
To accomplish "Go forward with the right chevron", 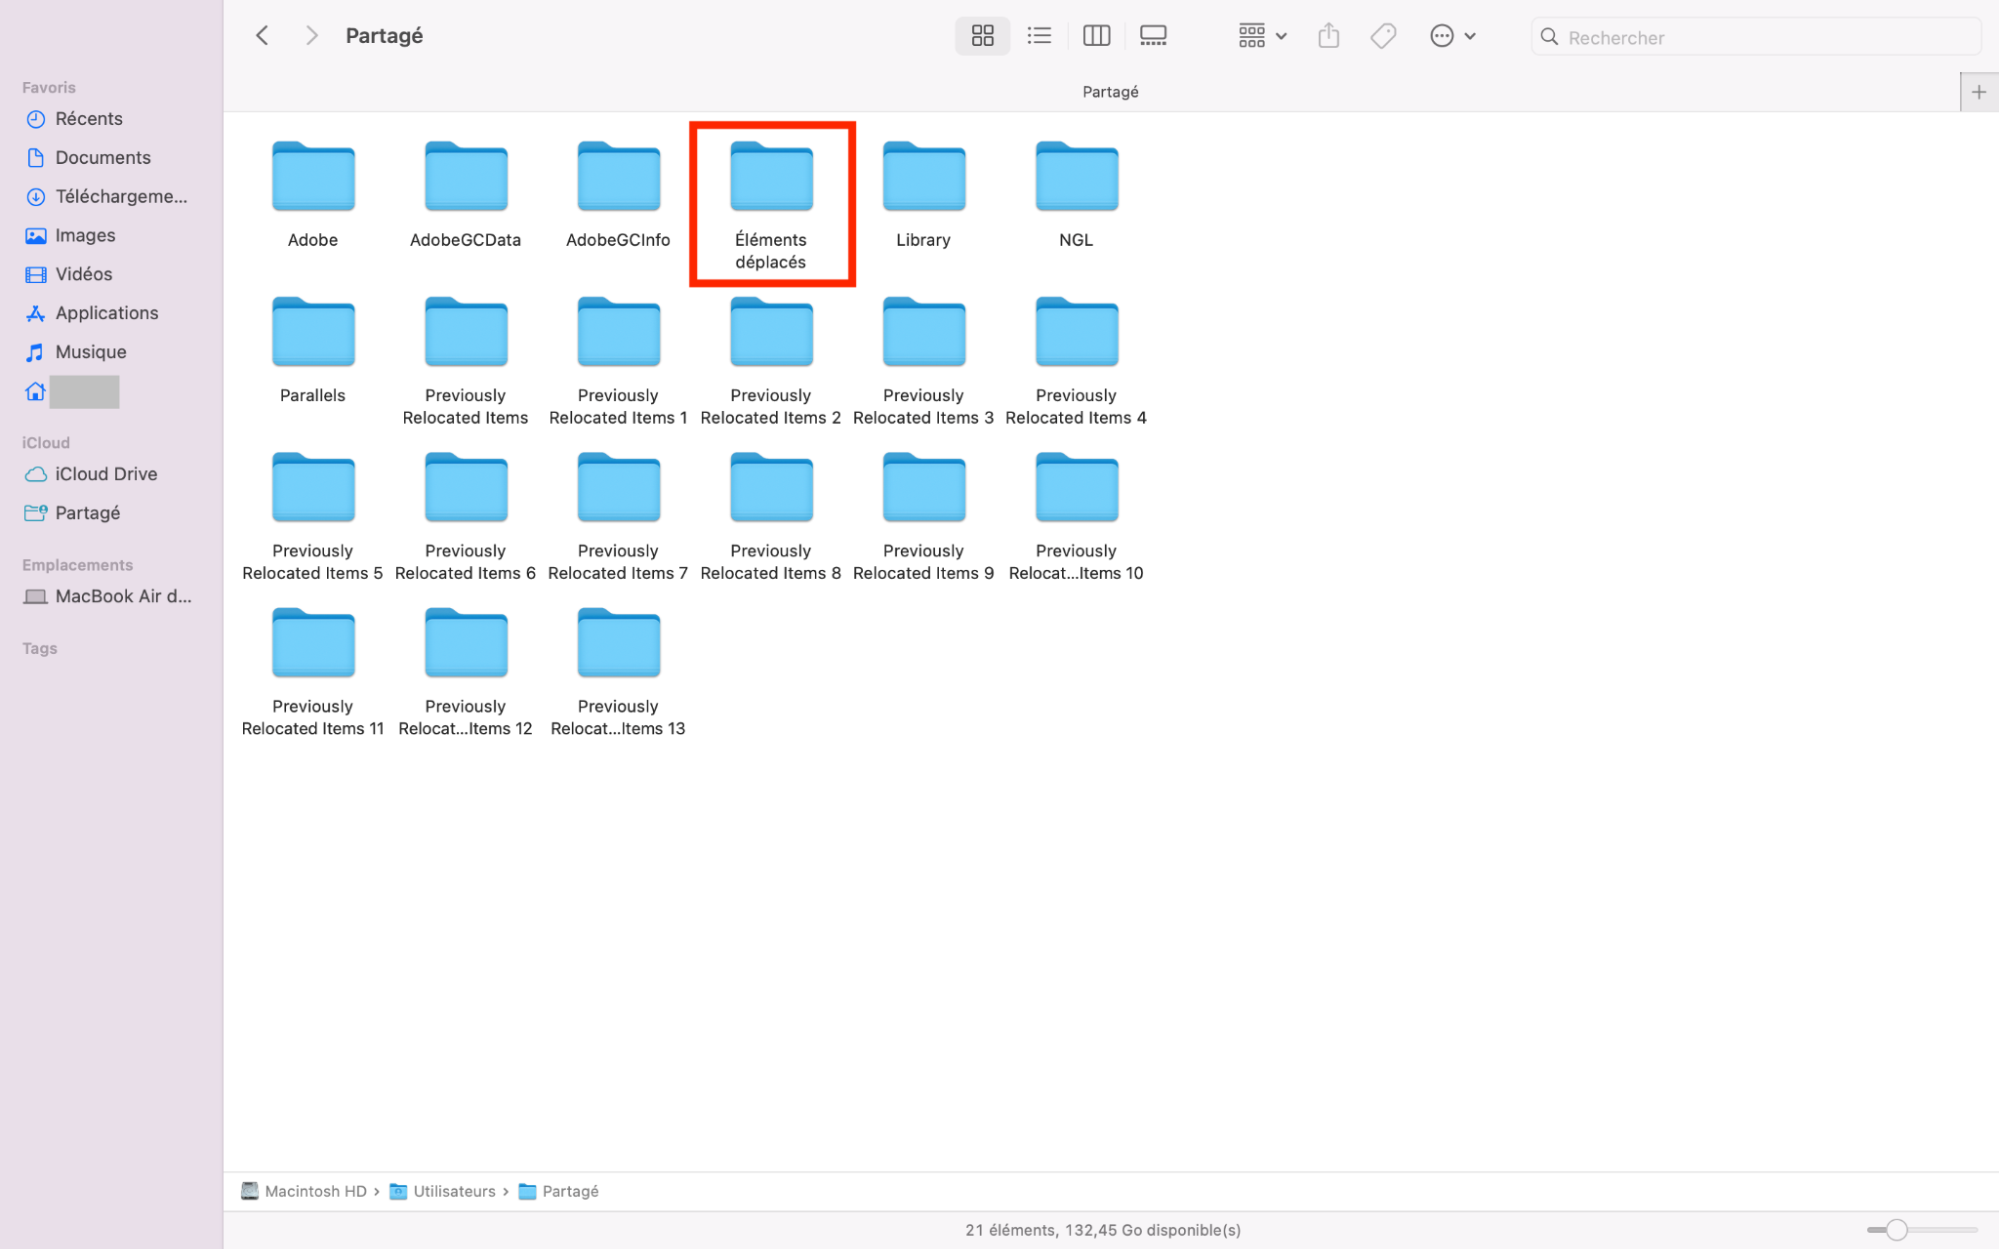I will pyautogui.click(x=311, y=36).
